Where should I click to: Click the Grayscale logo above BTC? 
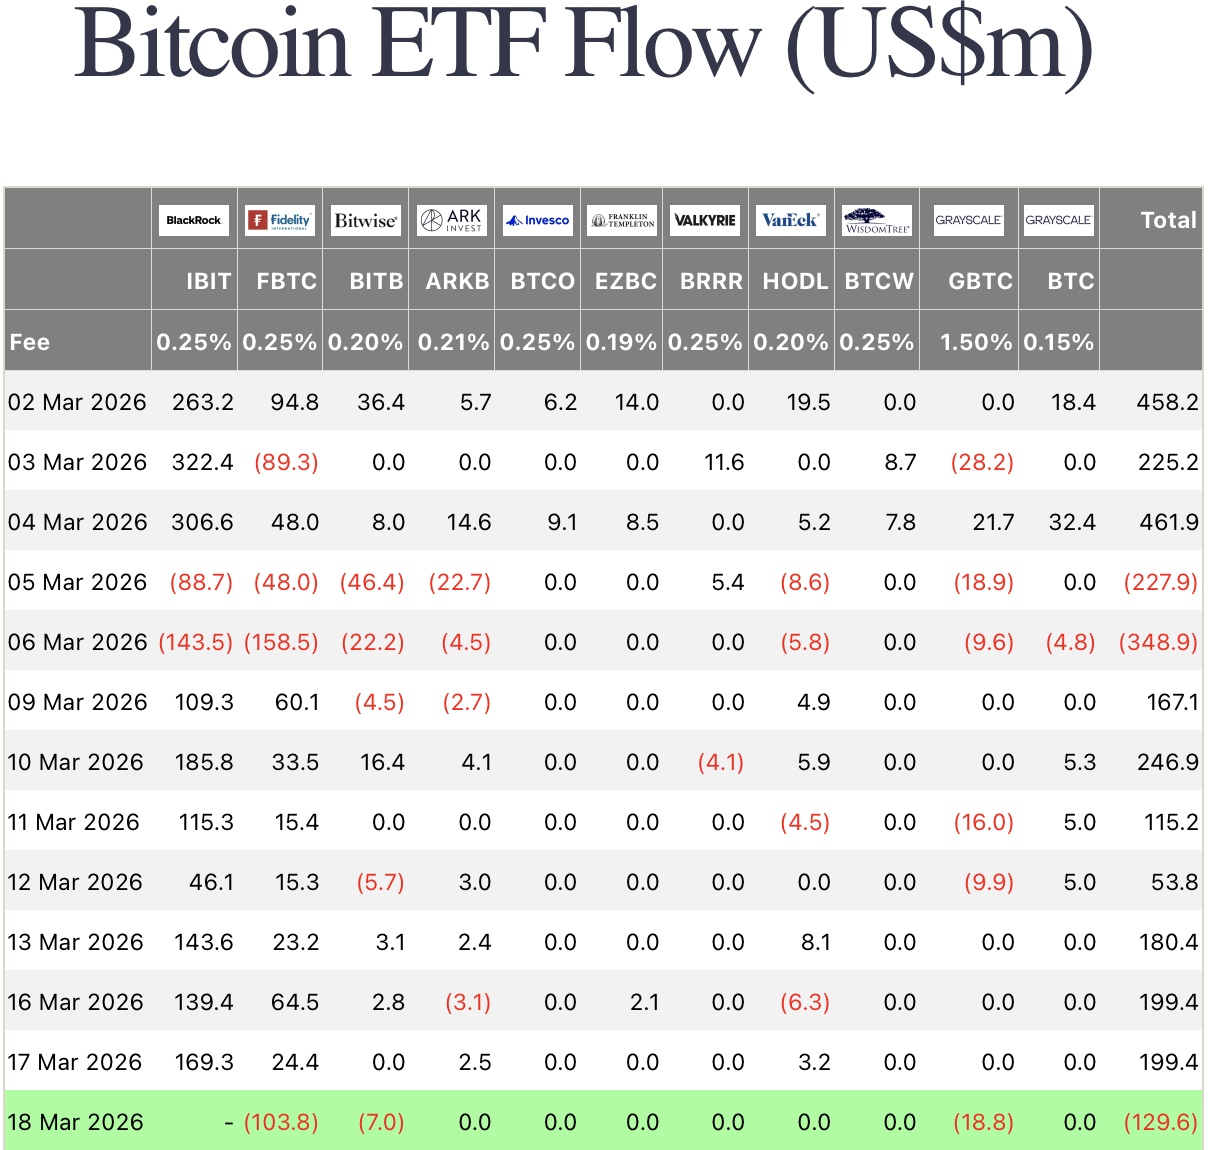coord(1058,220)
